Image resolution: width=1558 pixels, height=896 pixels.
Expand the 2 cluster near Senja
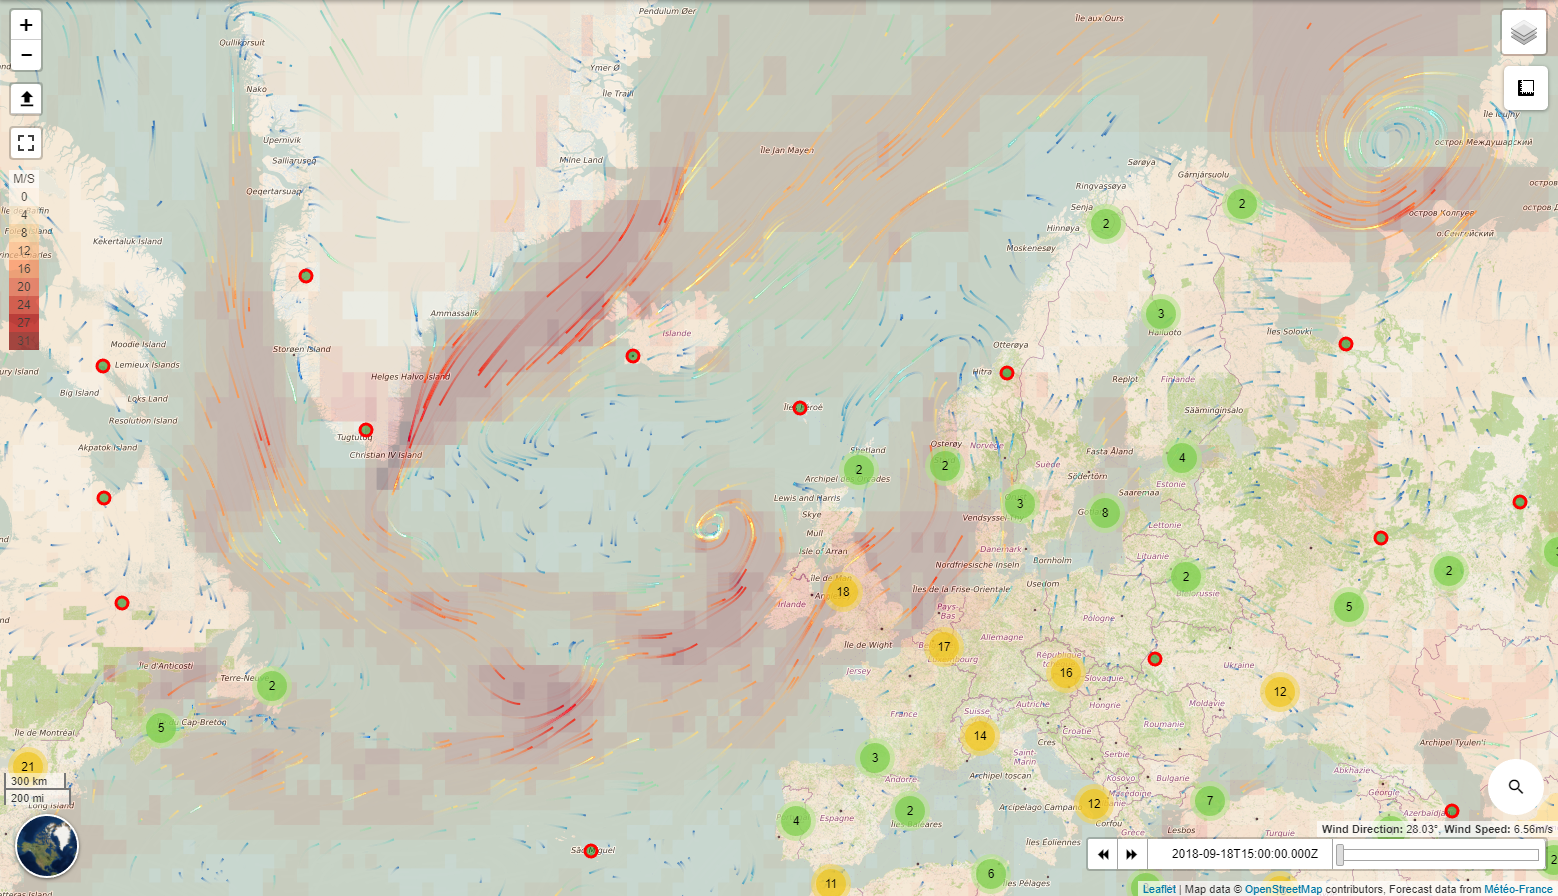tap(1106, 224)
